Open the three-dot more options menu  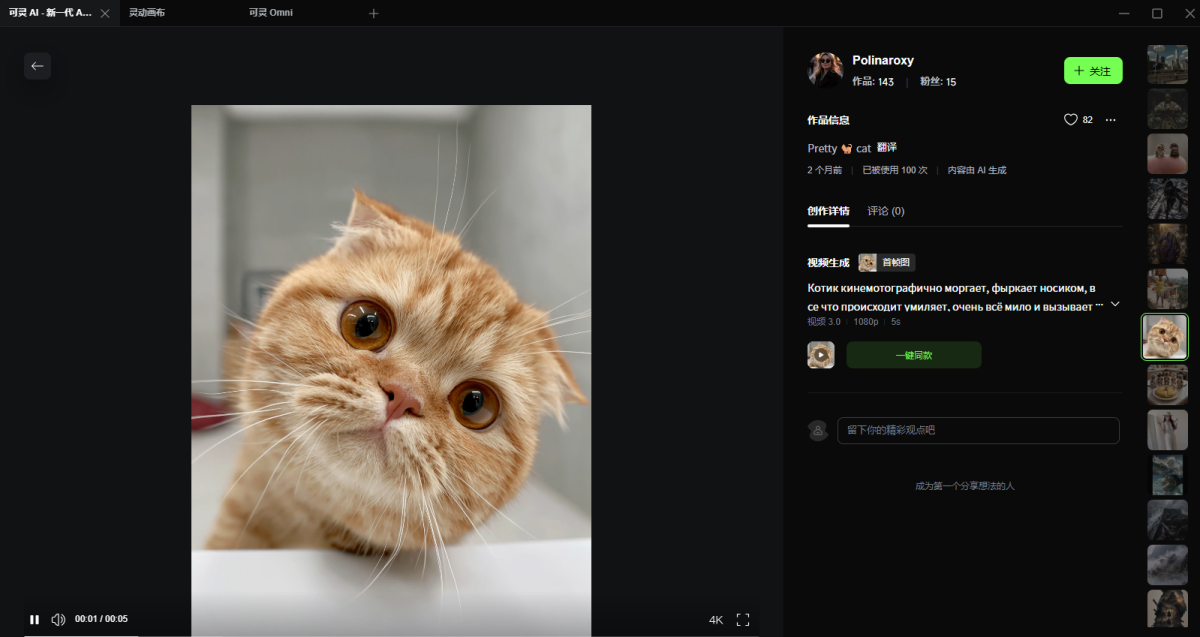click(1110, 119)
